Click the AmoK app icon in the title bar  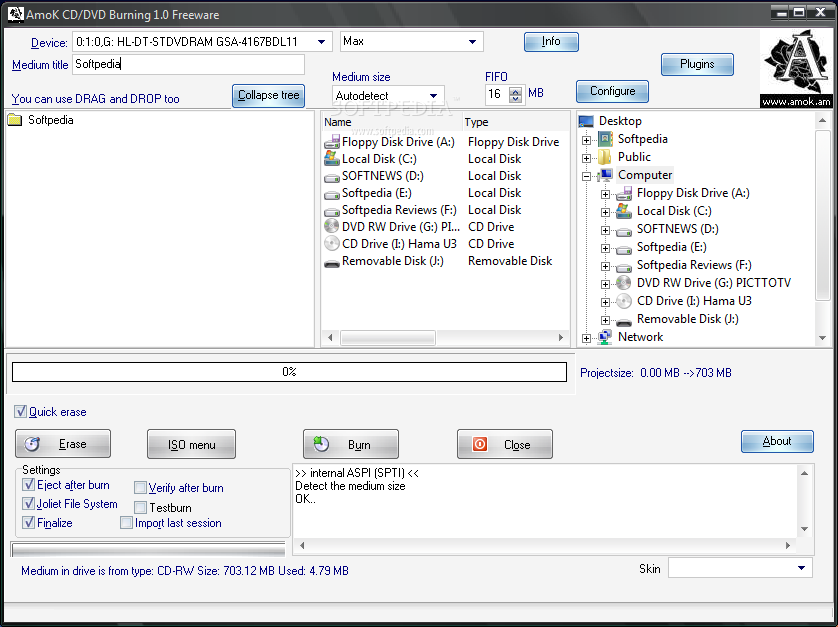[x=16, y=14]
